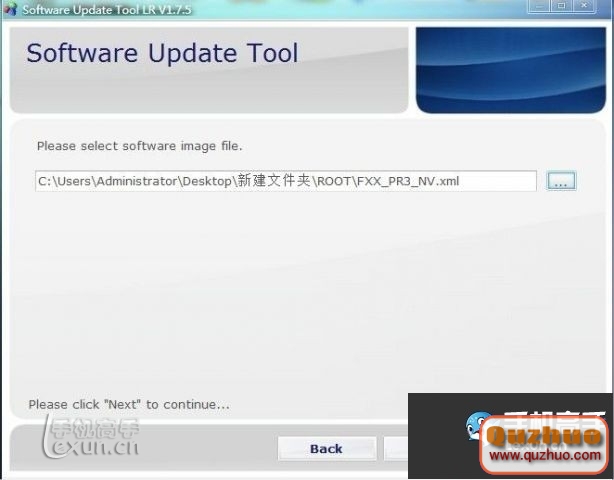Click the 'Please click "Next" to continue...' text

click(129, 404)
